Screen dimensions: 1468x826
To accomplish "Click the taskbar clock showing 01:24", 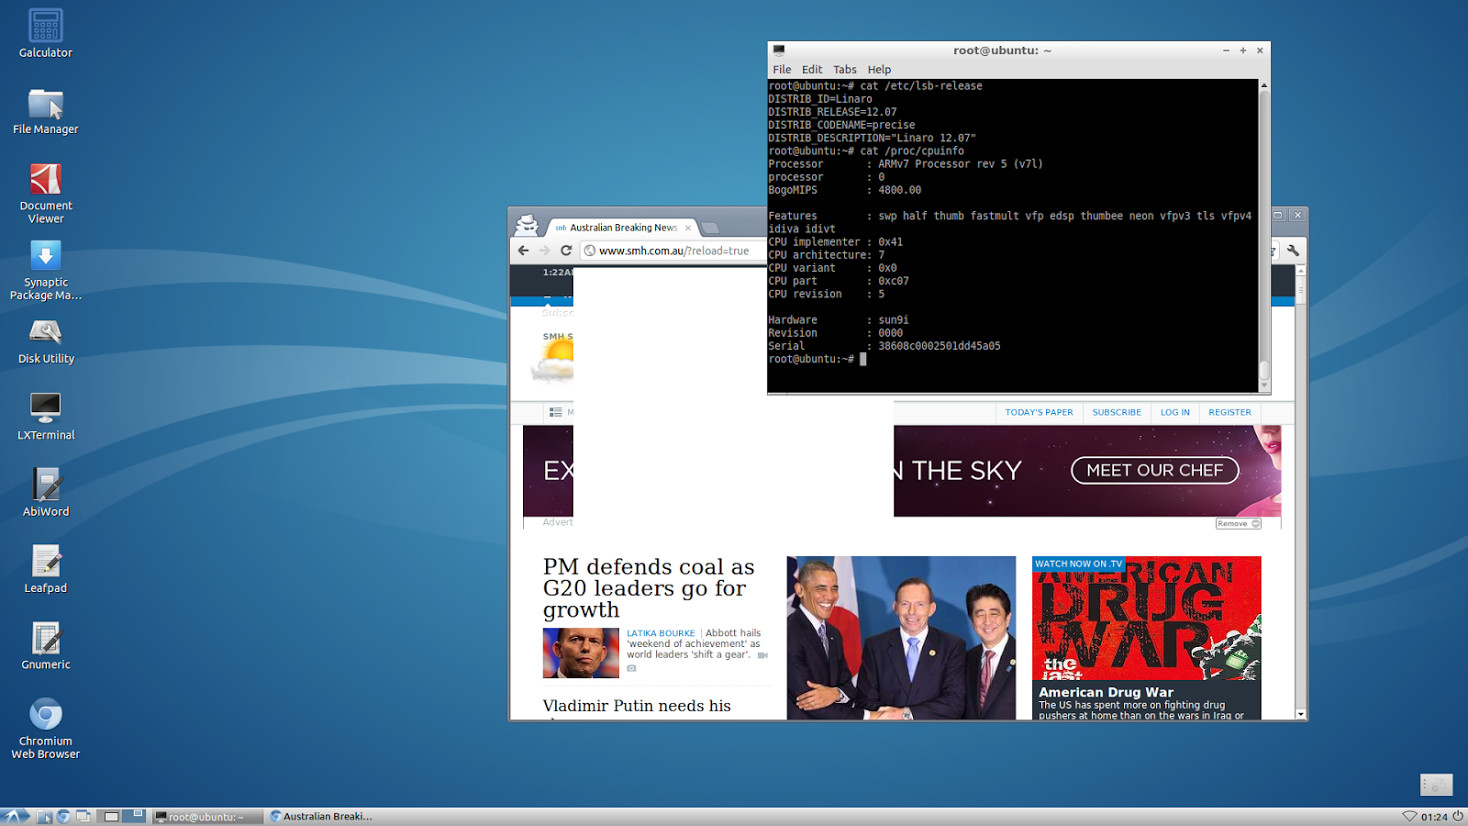I will pyautogui.click(x=1434, y=817).
